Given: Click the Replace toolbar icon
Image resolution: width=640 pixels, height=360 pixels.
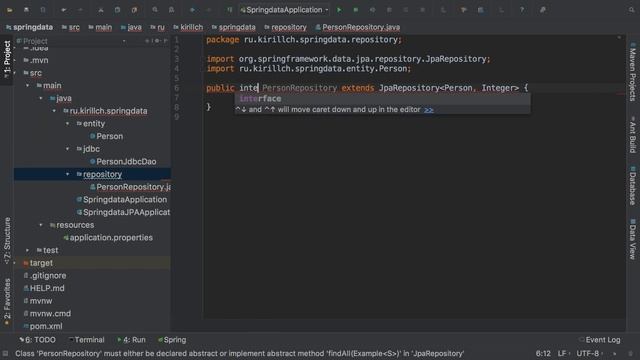Looking at the screenshot, I should [x=171, y=10].
